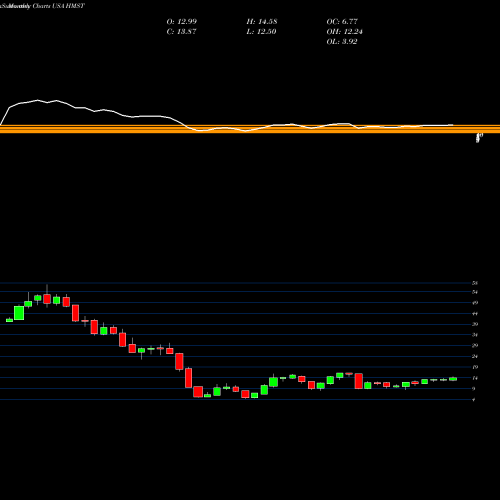Click the price axis label 29
The image size is (500, 500).
point(475,345)
